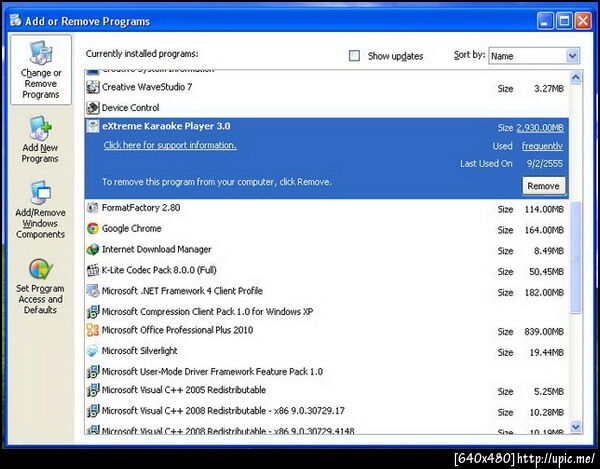
Task: Open Set Program Access and Defaults
Action: 40,286
